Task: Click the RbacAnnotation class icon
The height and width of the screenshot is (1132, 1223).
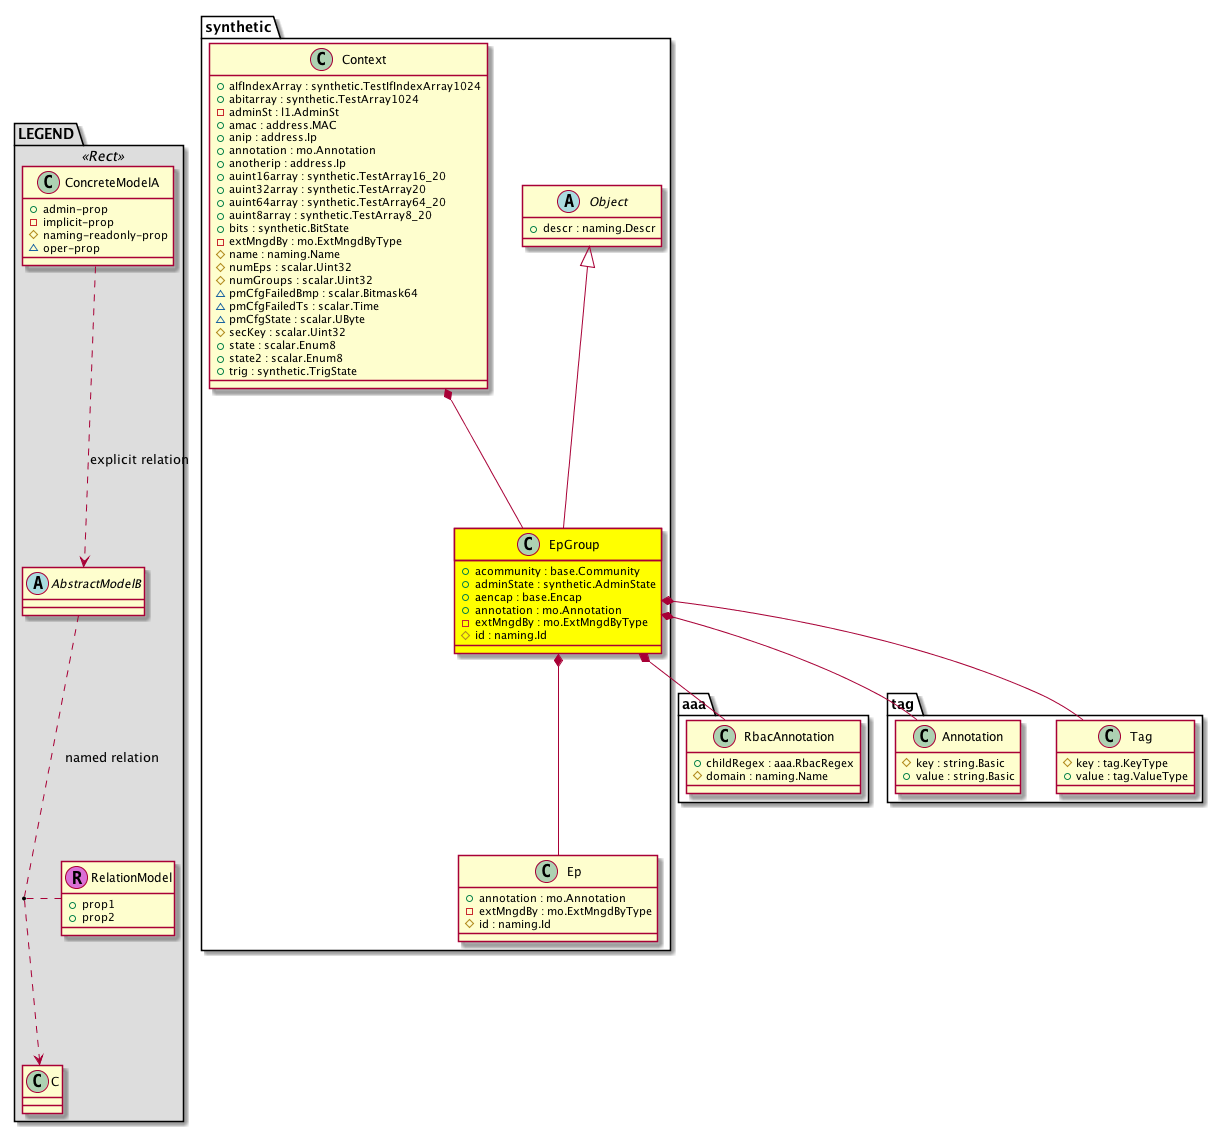Action: pos(724,737)
